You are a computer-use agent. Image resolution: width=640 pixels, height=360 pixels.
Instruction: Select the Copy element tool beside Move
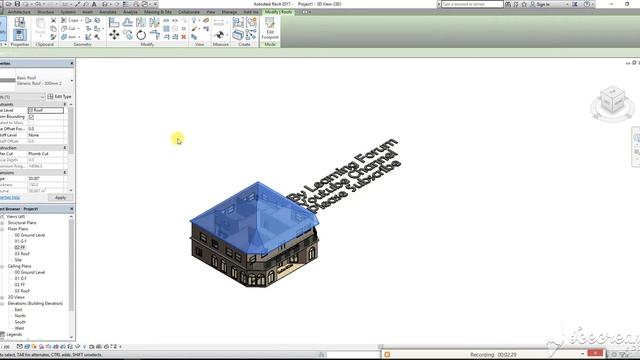click(x=128, y=35)
